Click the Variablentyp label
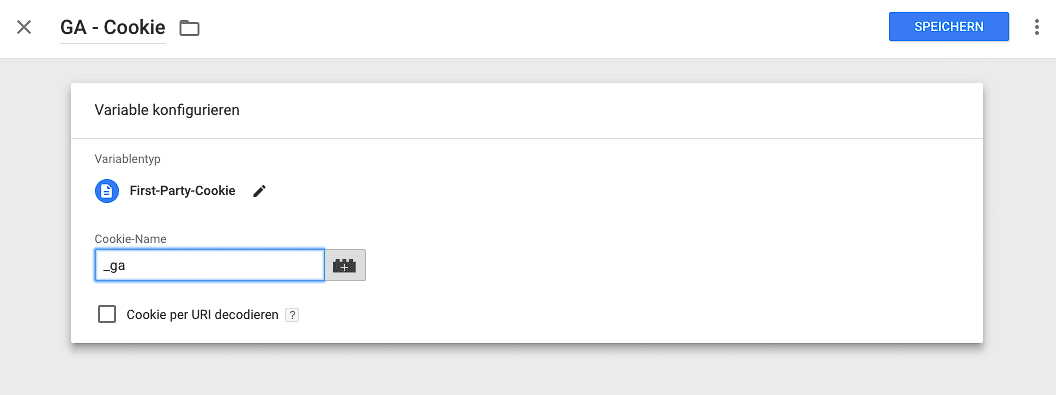Screen dimensions: 1056x395 tap(127, 159)
